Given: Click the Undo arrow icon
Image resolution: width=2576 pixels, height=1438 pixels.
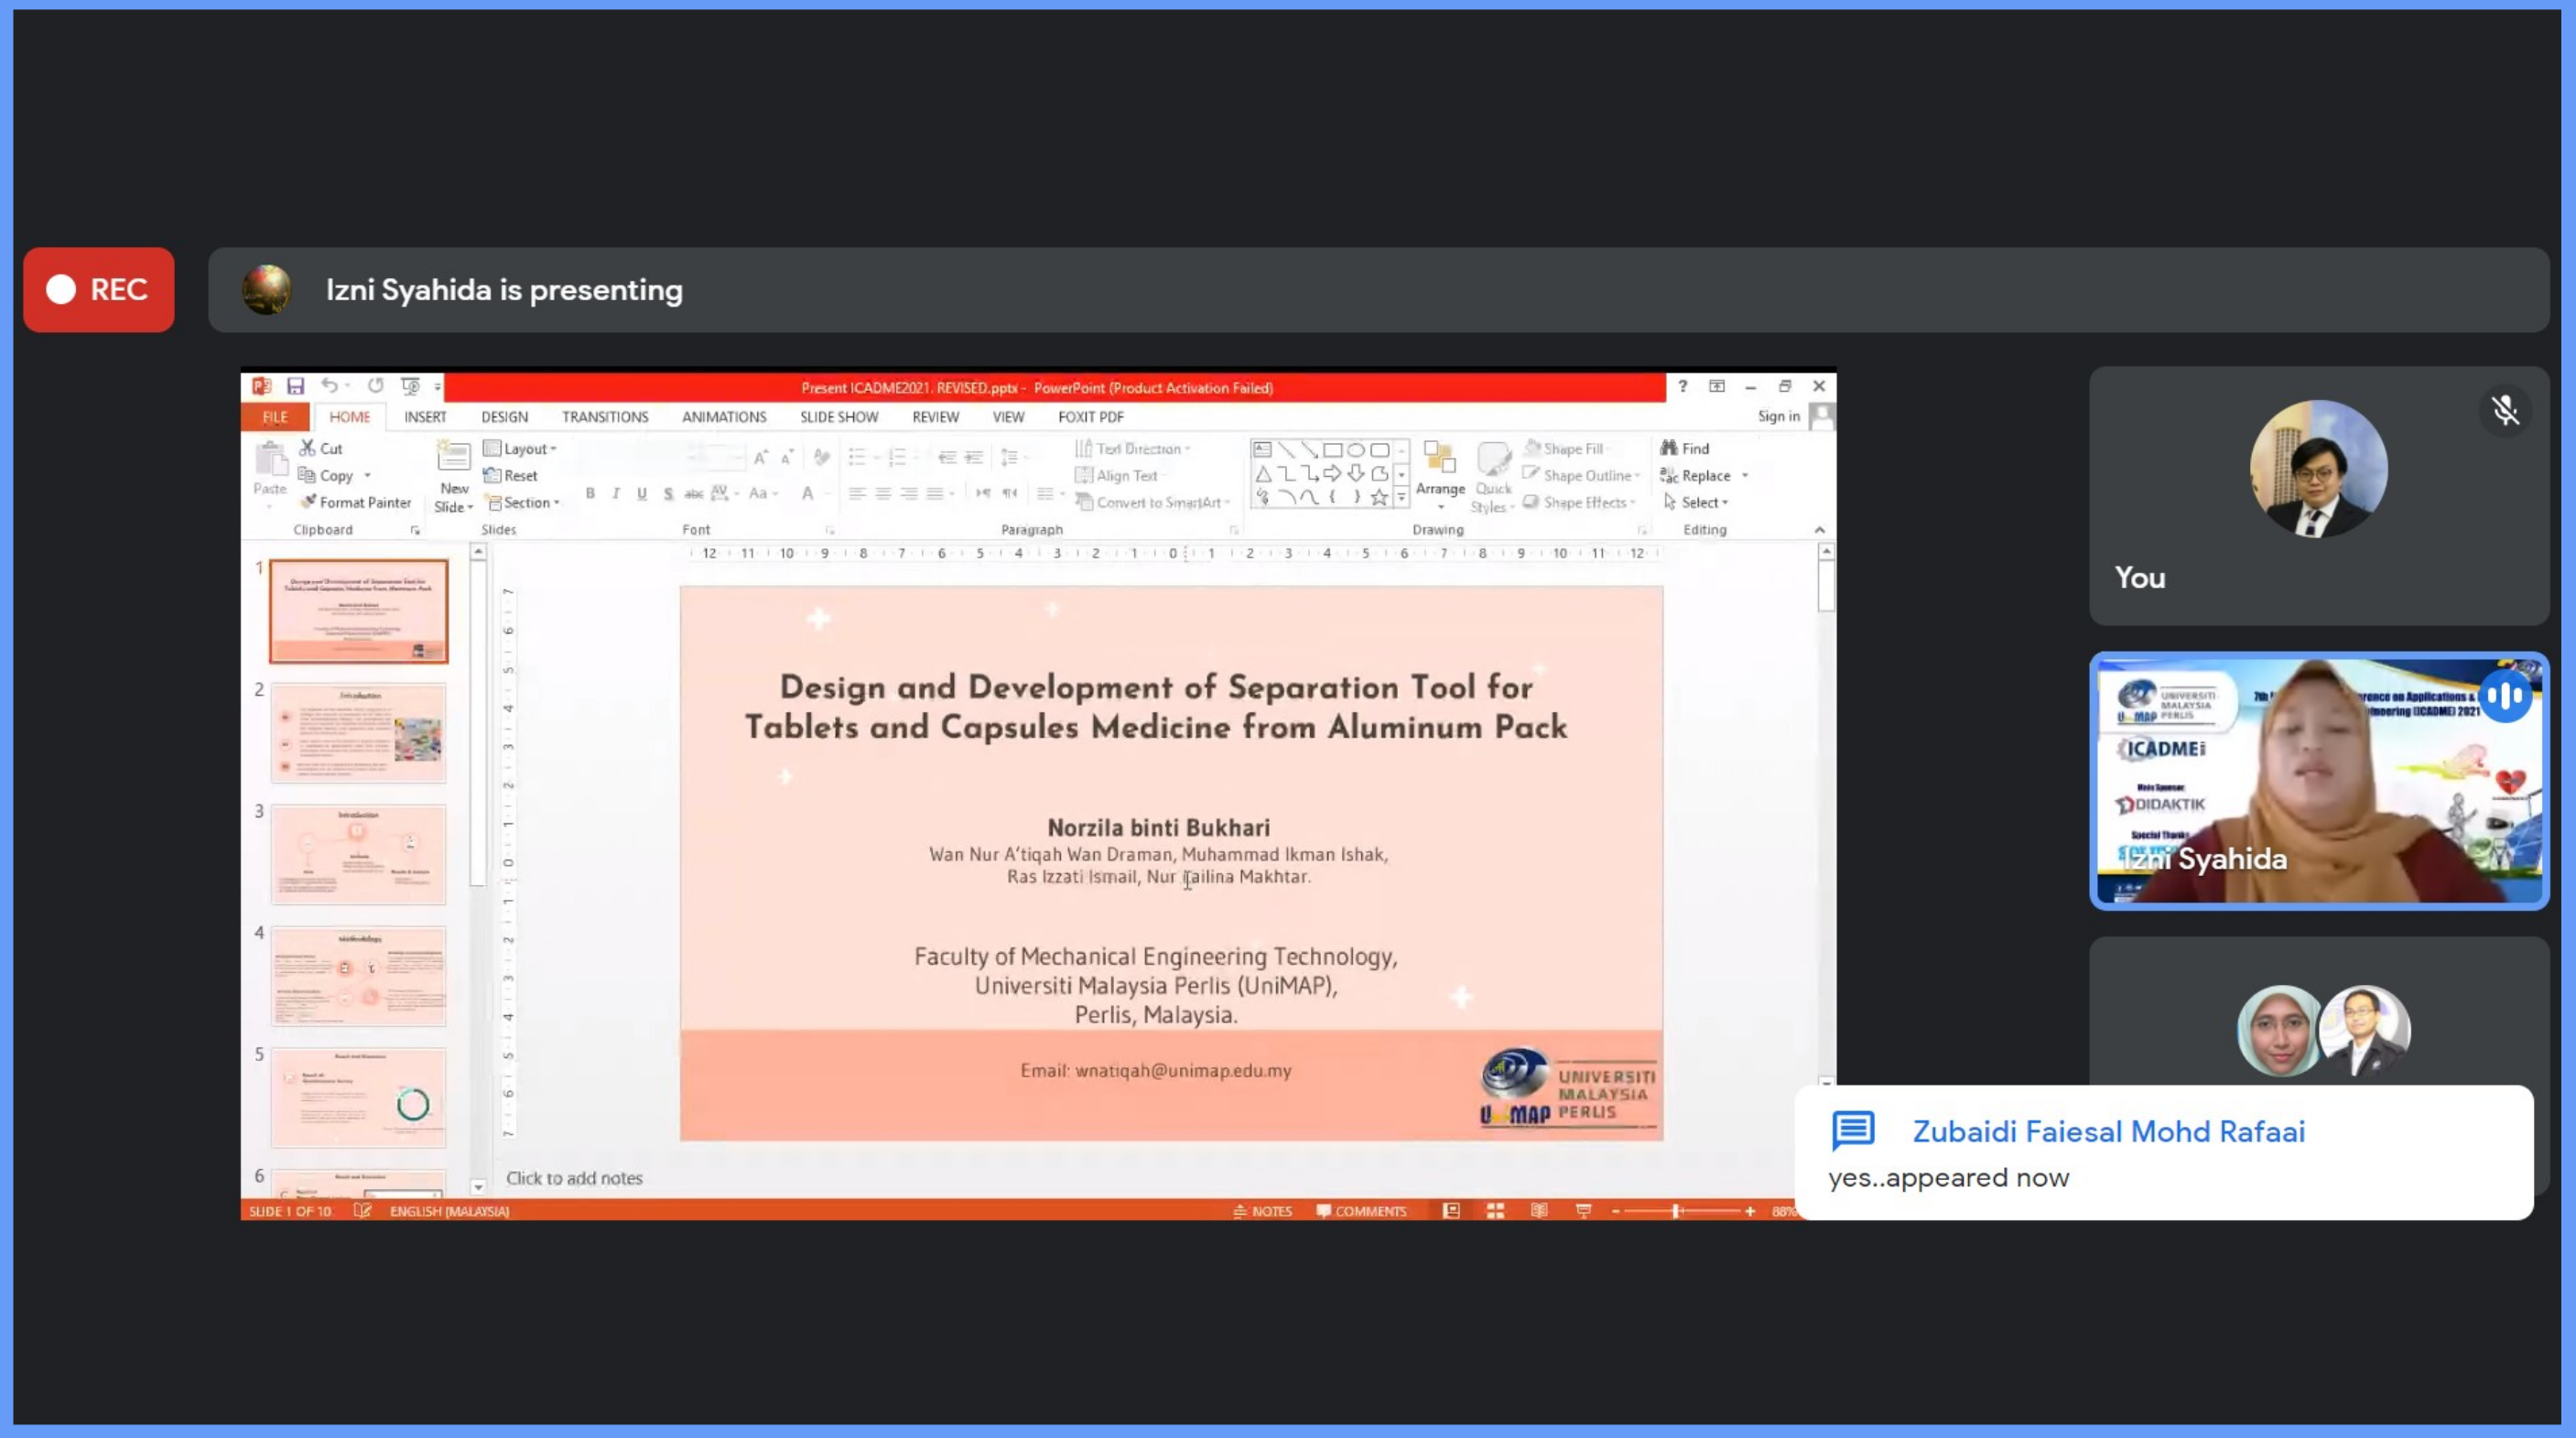Looking at the screenshot, I should click(x=328, y=386).
